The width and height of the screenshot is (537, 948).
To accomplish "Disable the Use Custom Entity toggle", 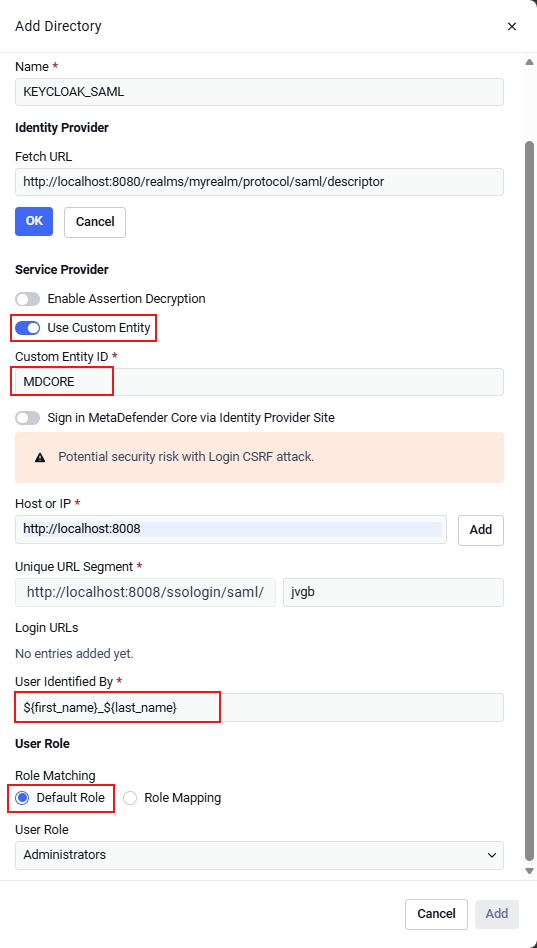I will point(28,328).
